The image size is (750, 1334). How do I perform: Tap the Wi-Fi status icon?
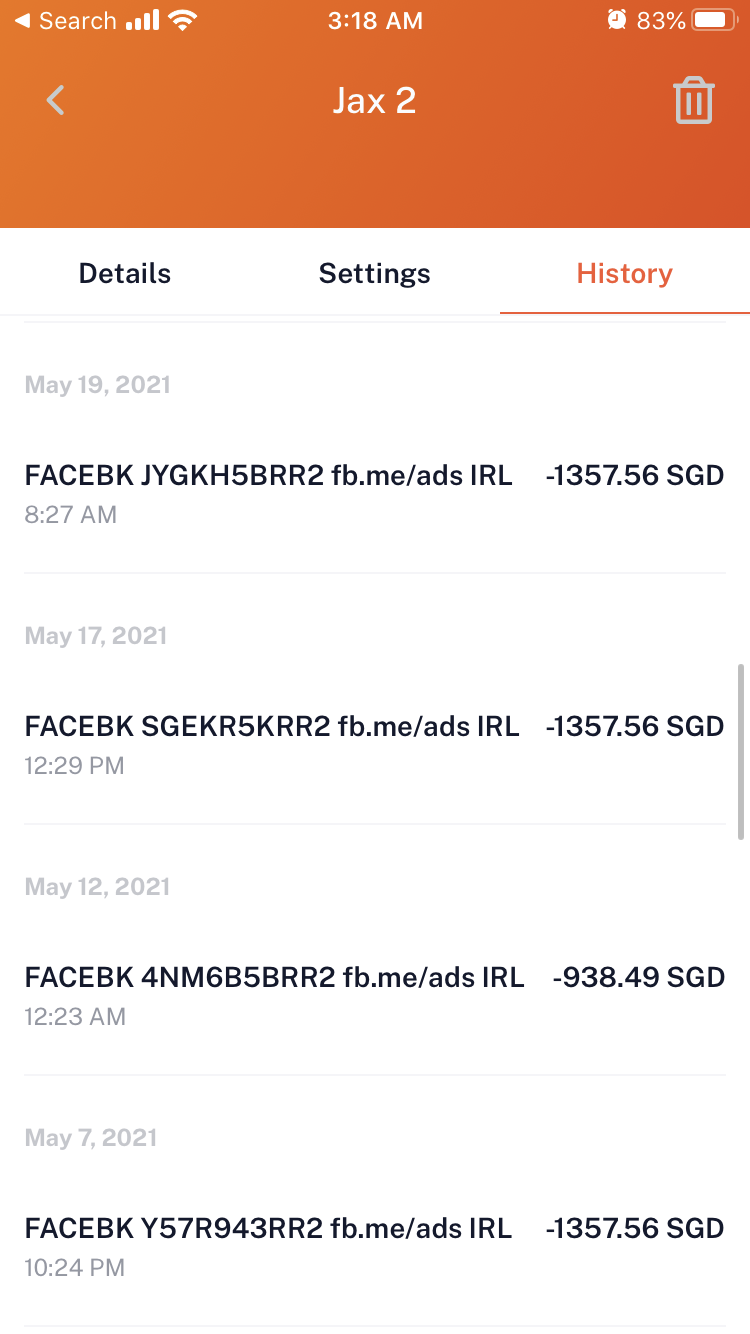pyautogui.click(x=183, y=21)
